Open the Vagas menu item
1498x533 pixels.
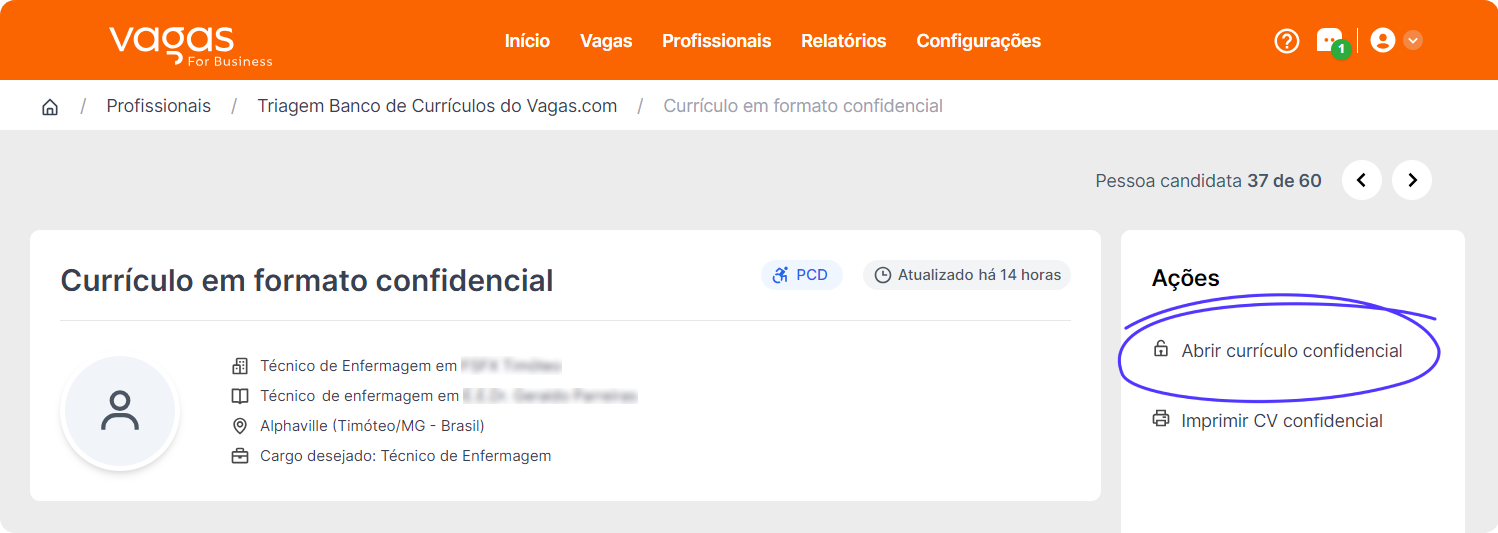click(606, 41)
